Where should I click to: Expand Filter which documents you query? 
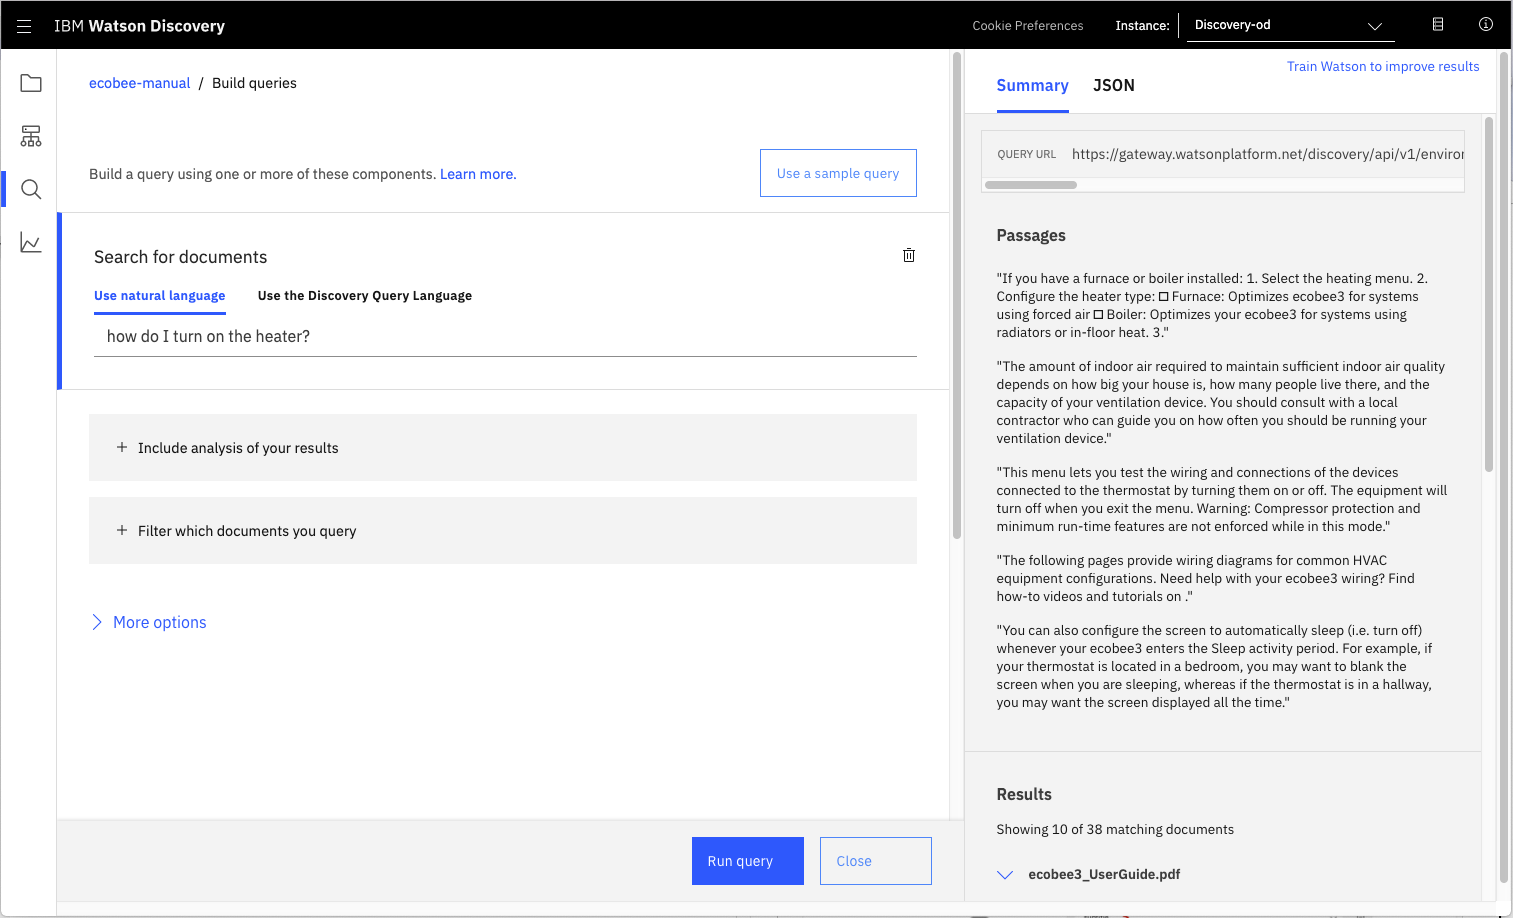(x=503, y=531)
